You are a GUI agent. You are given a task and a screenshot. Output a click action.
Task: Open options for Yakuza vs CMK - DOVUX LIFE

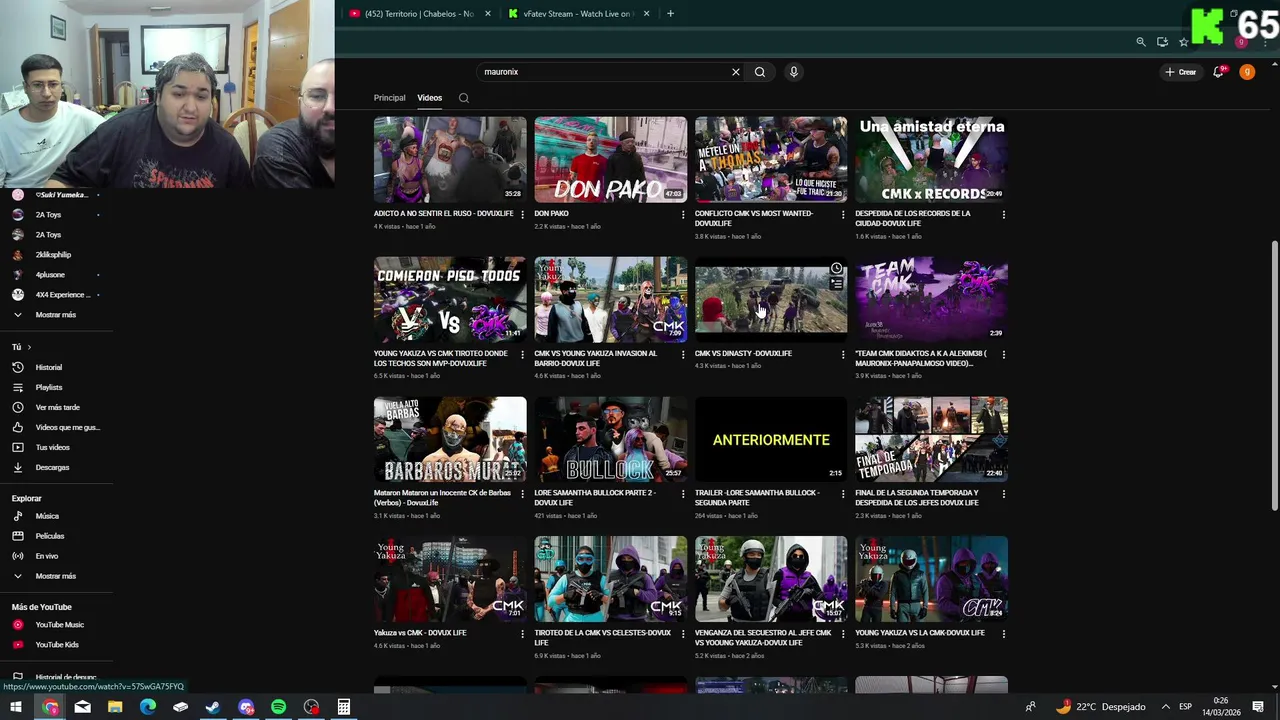click(x=522, y=634)
